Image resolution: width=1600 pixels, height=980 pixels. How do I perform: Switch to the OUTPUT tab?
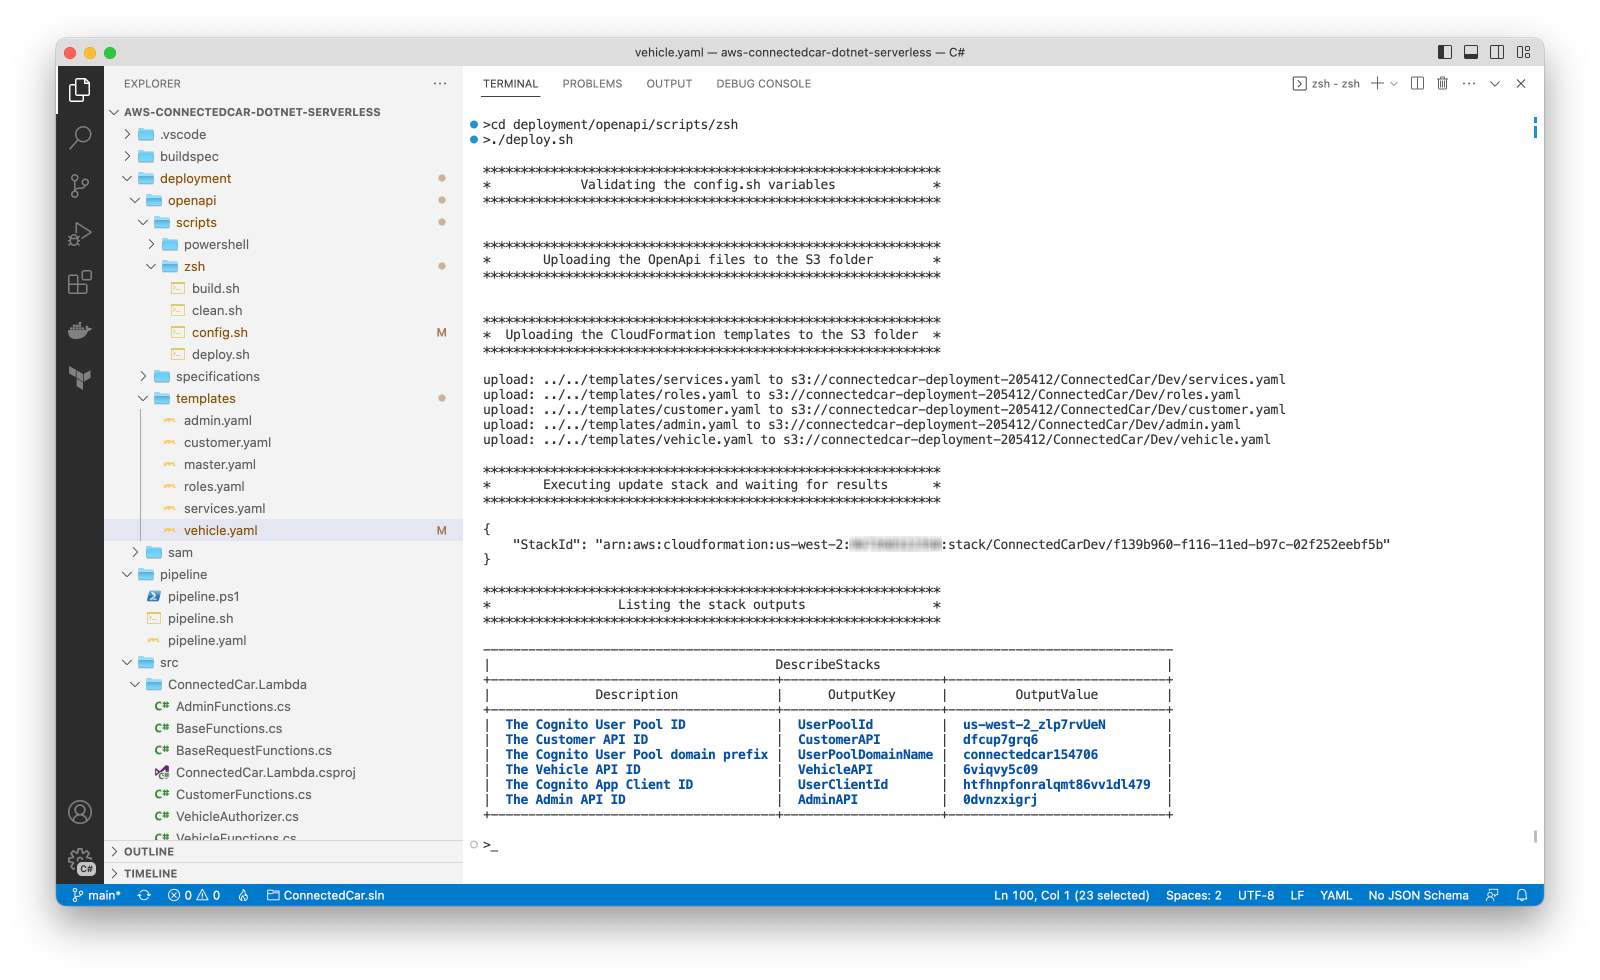click(x=669, y=84)
